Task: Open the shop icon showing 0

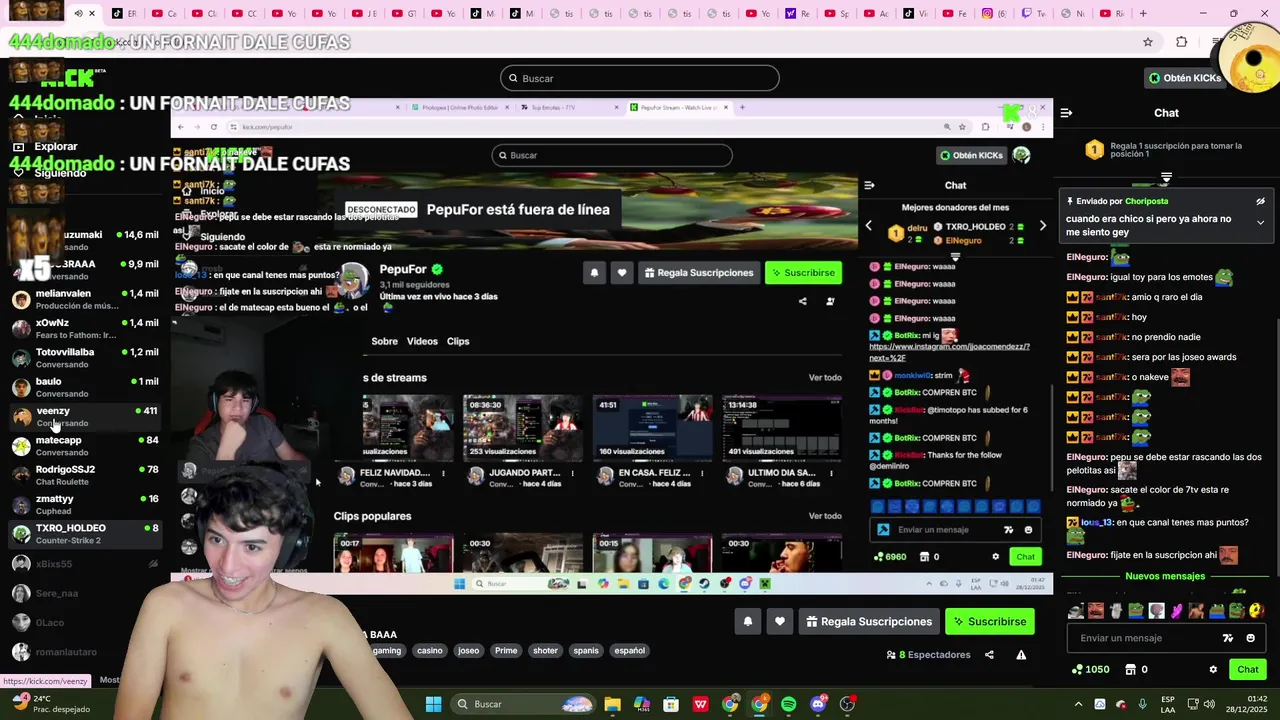Action: coord(1136,670)
